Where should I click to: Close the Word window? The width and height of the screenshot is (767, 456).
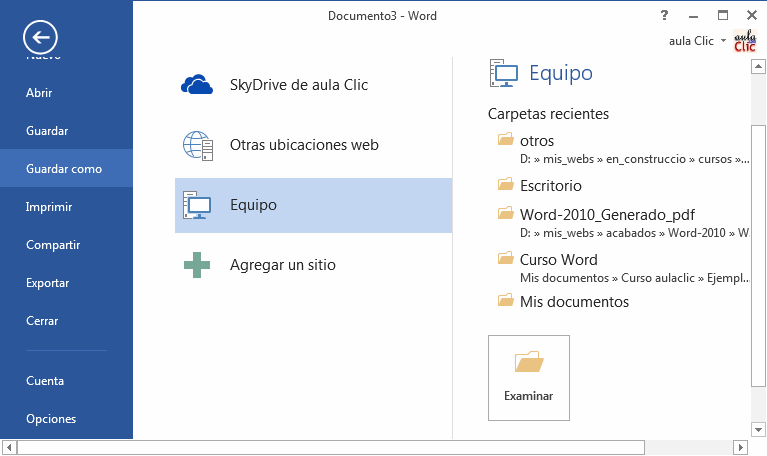752,15
